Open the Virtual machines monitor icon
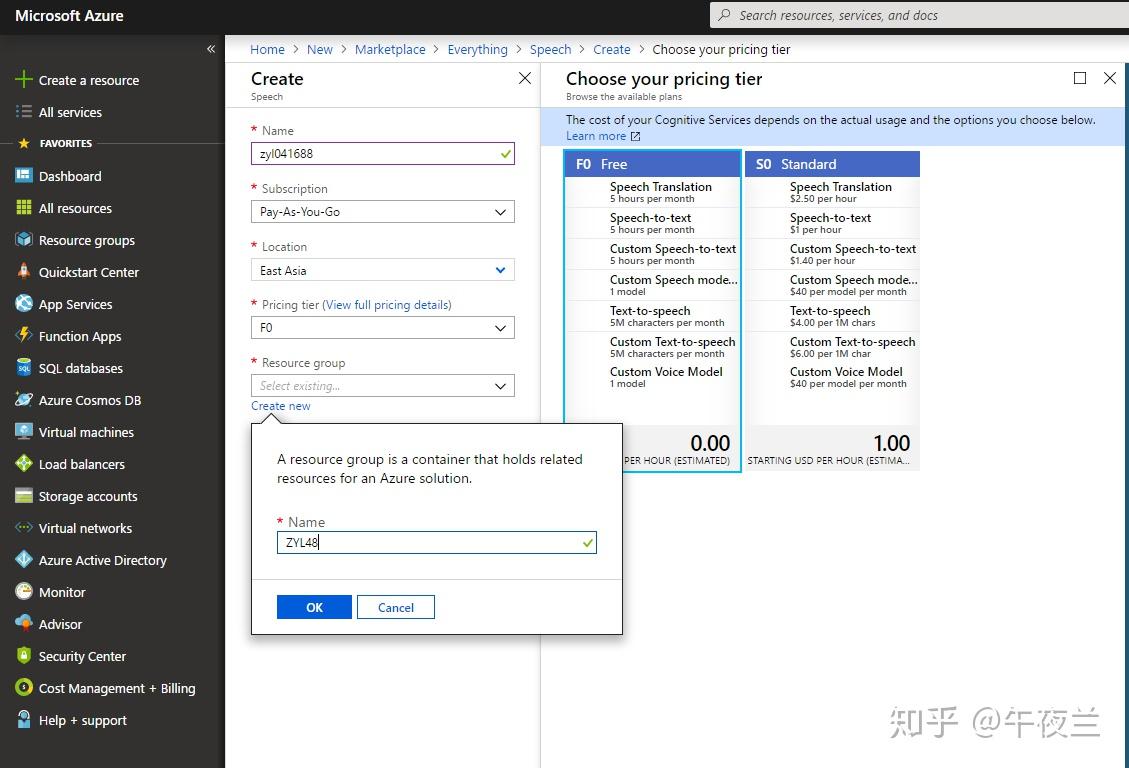The height and width of the screenshot is (768, 1129). point(24,432)
